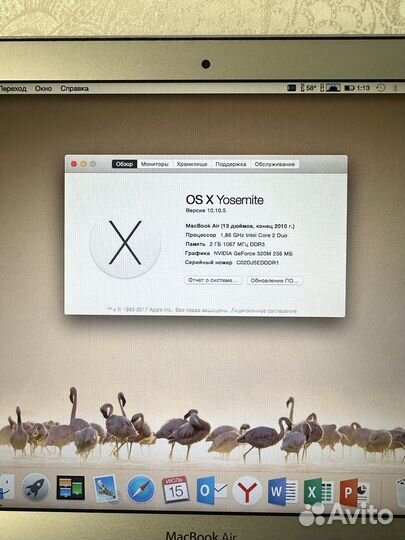Launch Safari from the Dock
The width and height of the screenshot is (405, 540).
click(141, 489)
